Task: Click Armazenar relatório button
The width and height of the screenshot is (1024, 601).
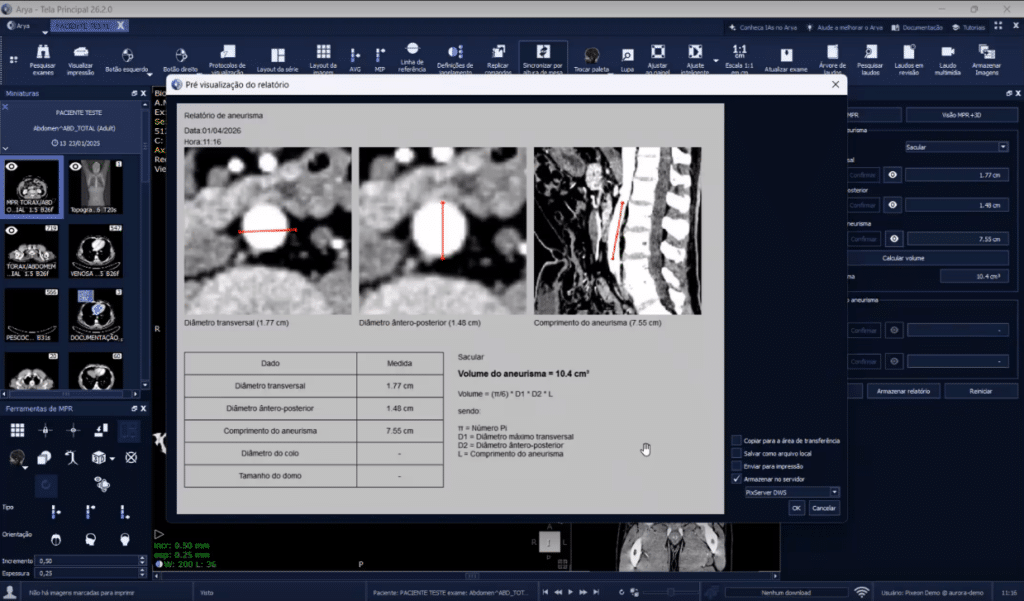Action: (903, 391)
